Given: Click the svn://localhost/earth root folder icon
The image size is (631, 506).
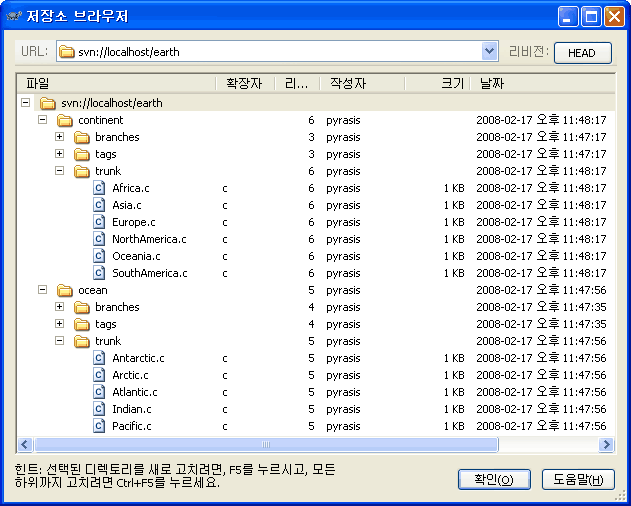Looking at the screenshot, I should coord(47,103).
